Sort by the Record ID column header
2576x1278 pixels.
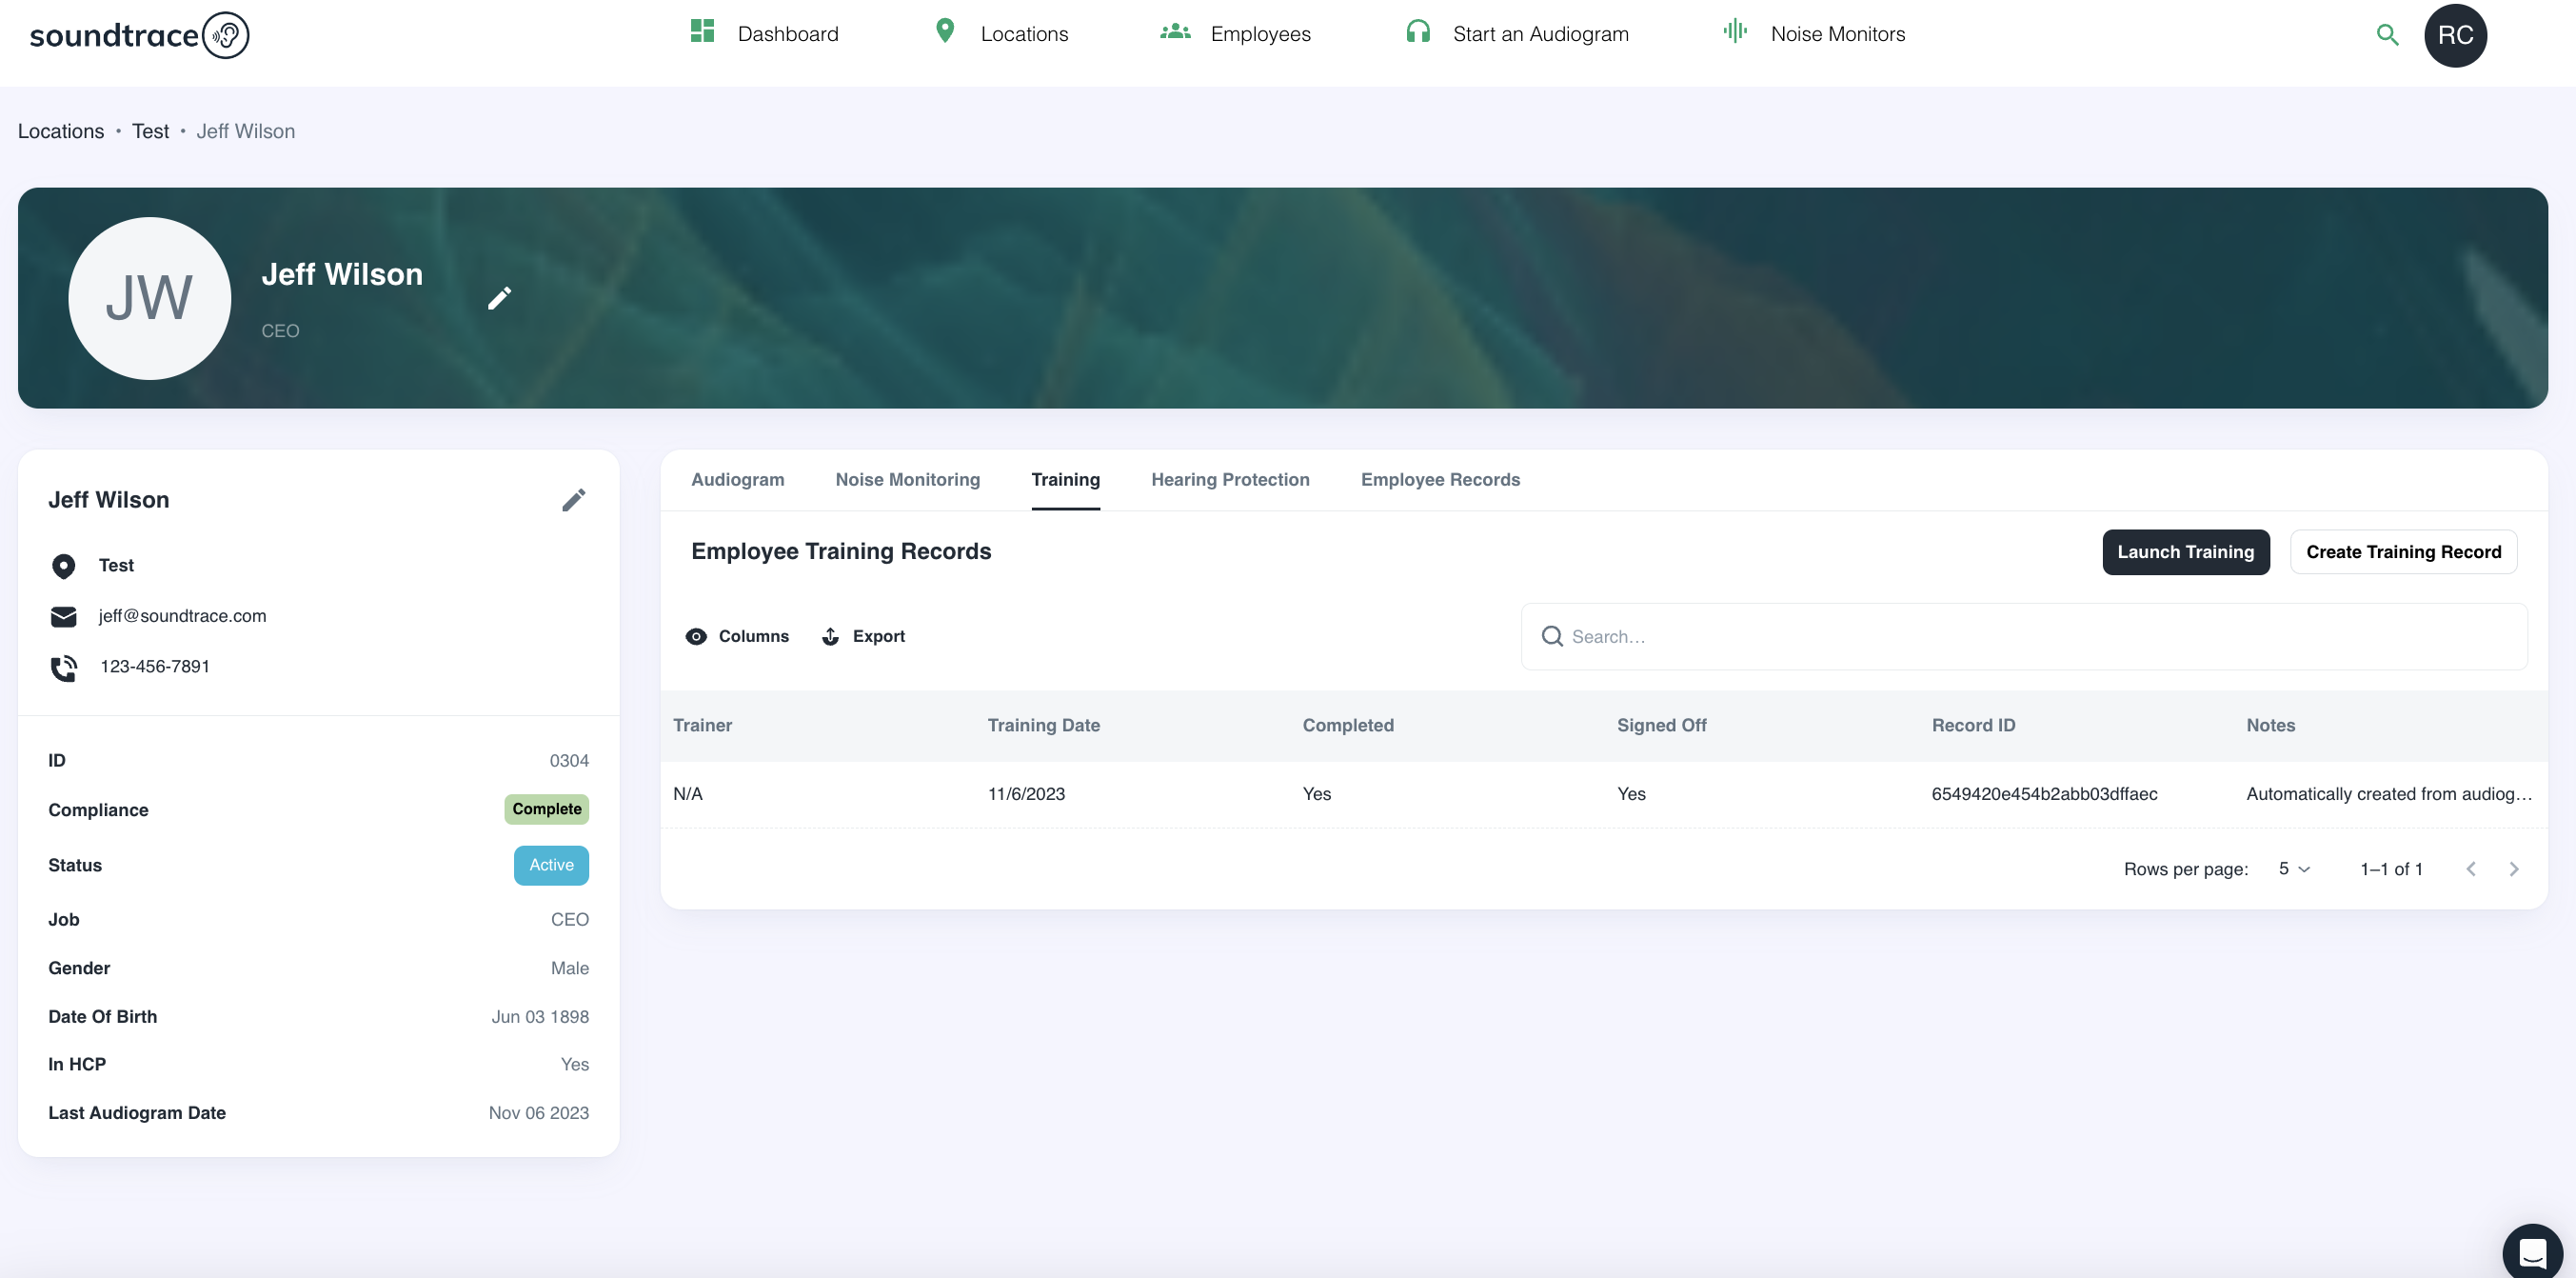(x=1973, y=725)
